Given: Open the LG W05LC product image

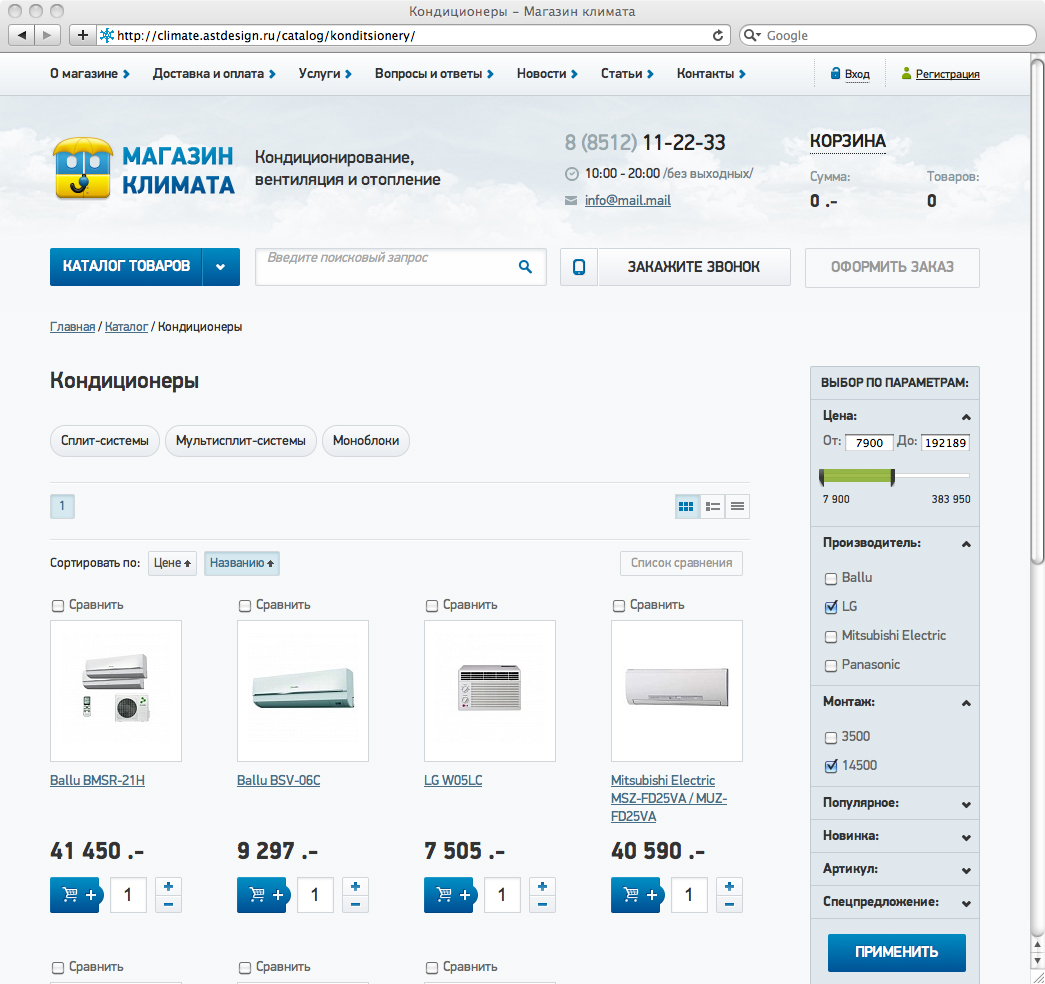Looking at the screenshot, I should pyautogui.click(x=490, y=691).
